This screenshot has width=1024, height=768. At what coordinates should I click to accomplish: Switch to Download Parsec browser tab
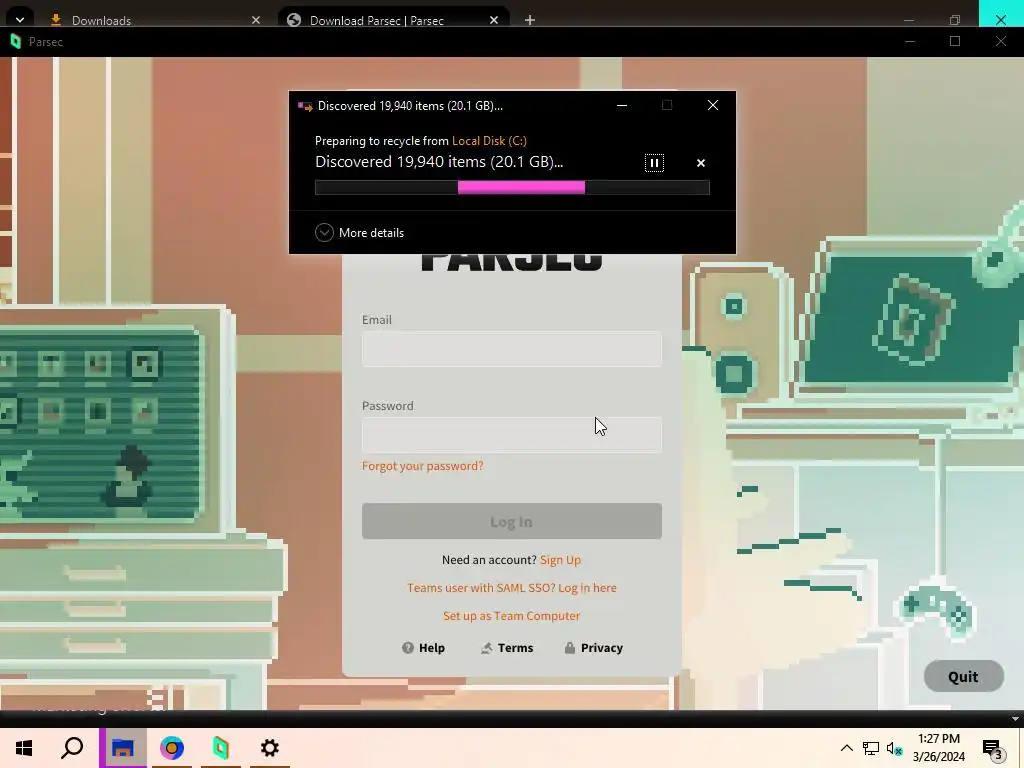click(x=393, y=20)
